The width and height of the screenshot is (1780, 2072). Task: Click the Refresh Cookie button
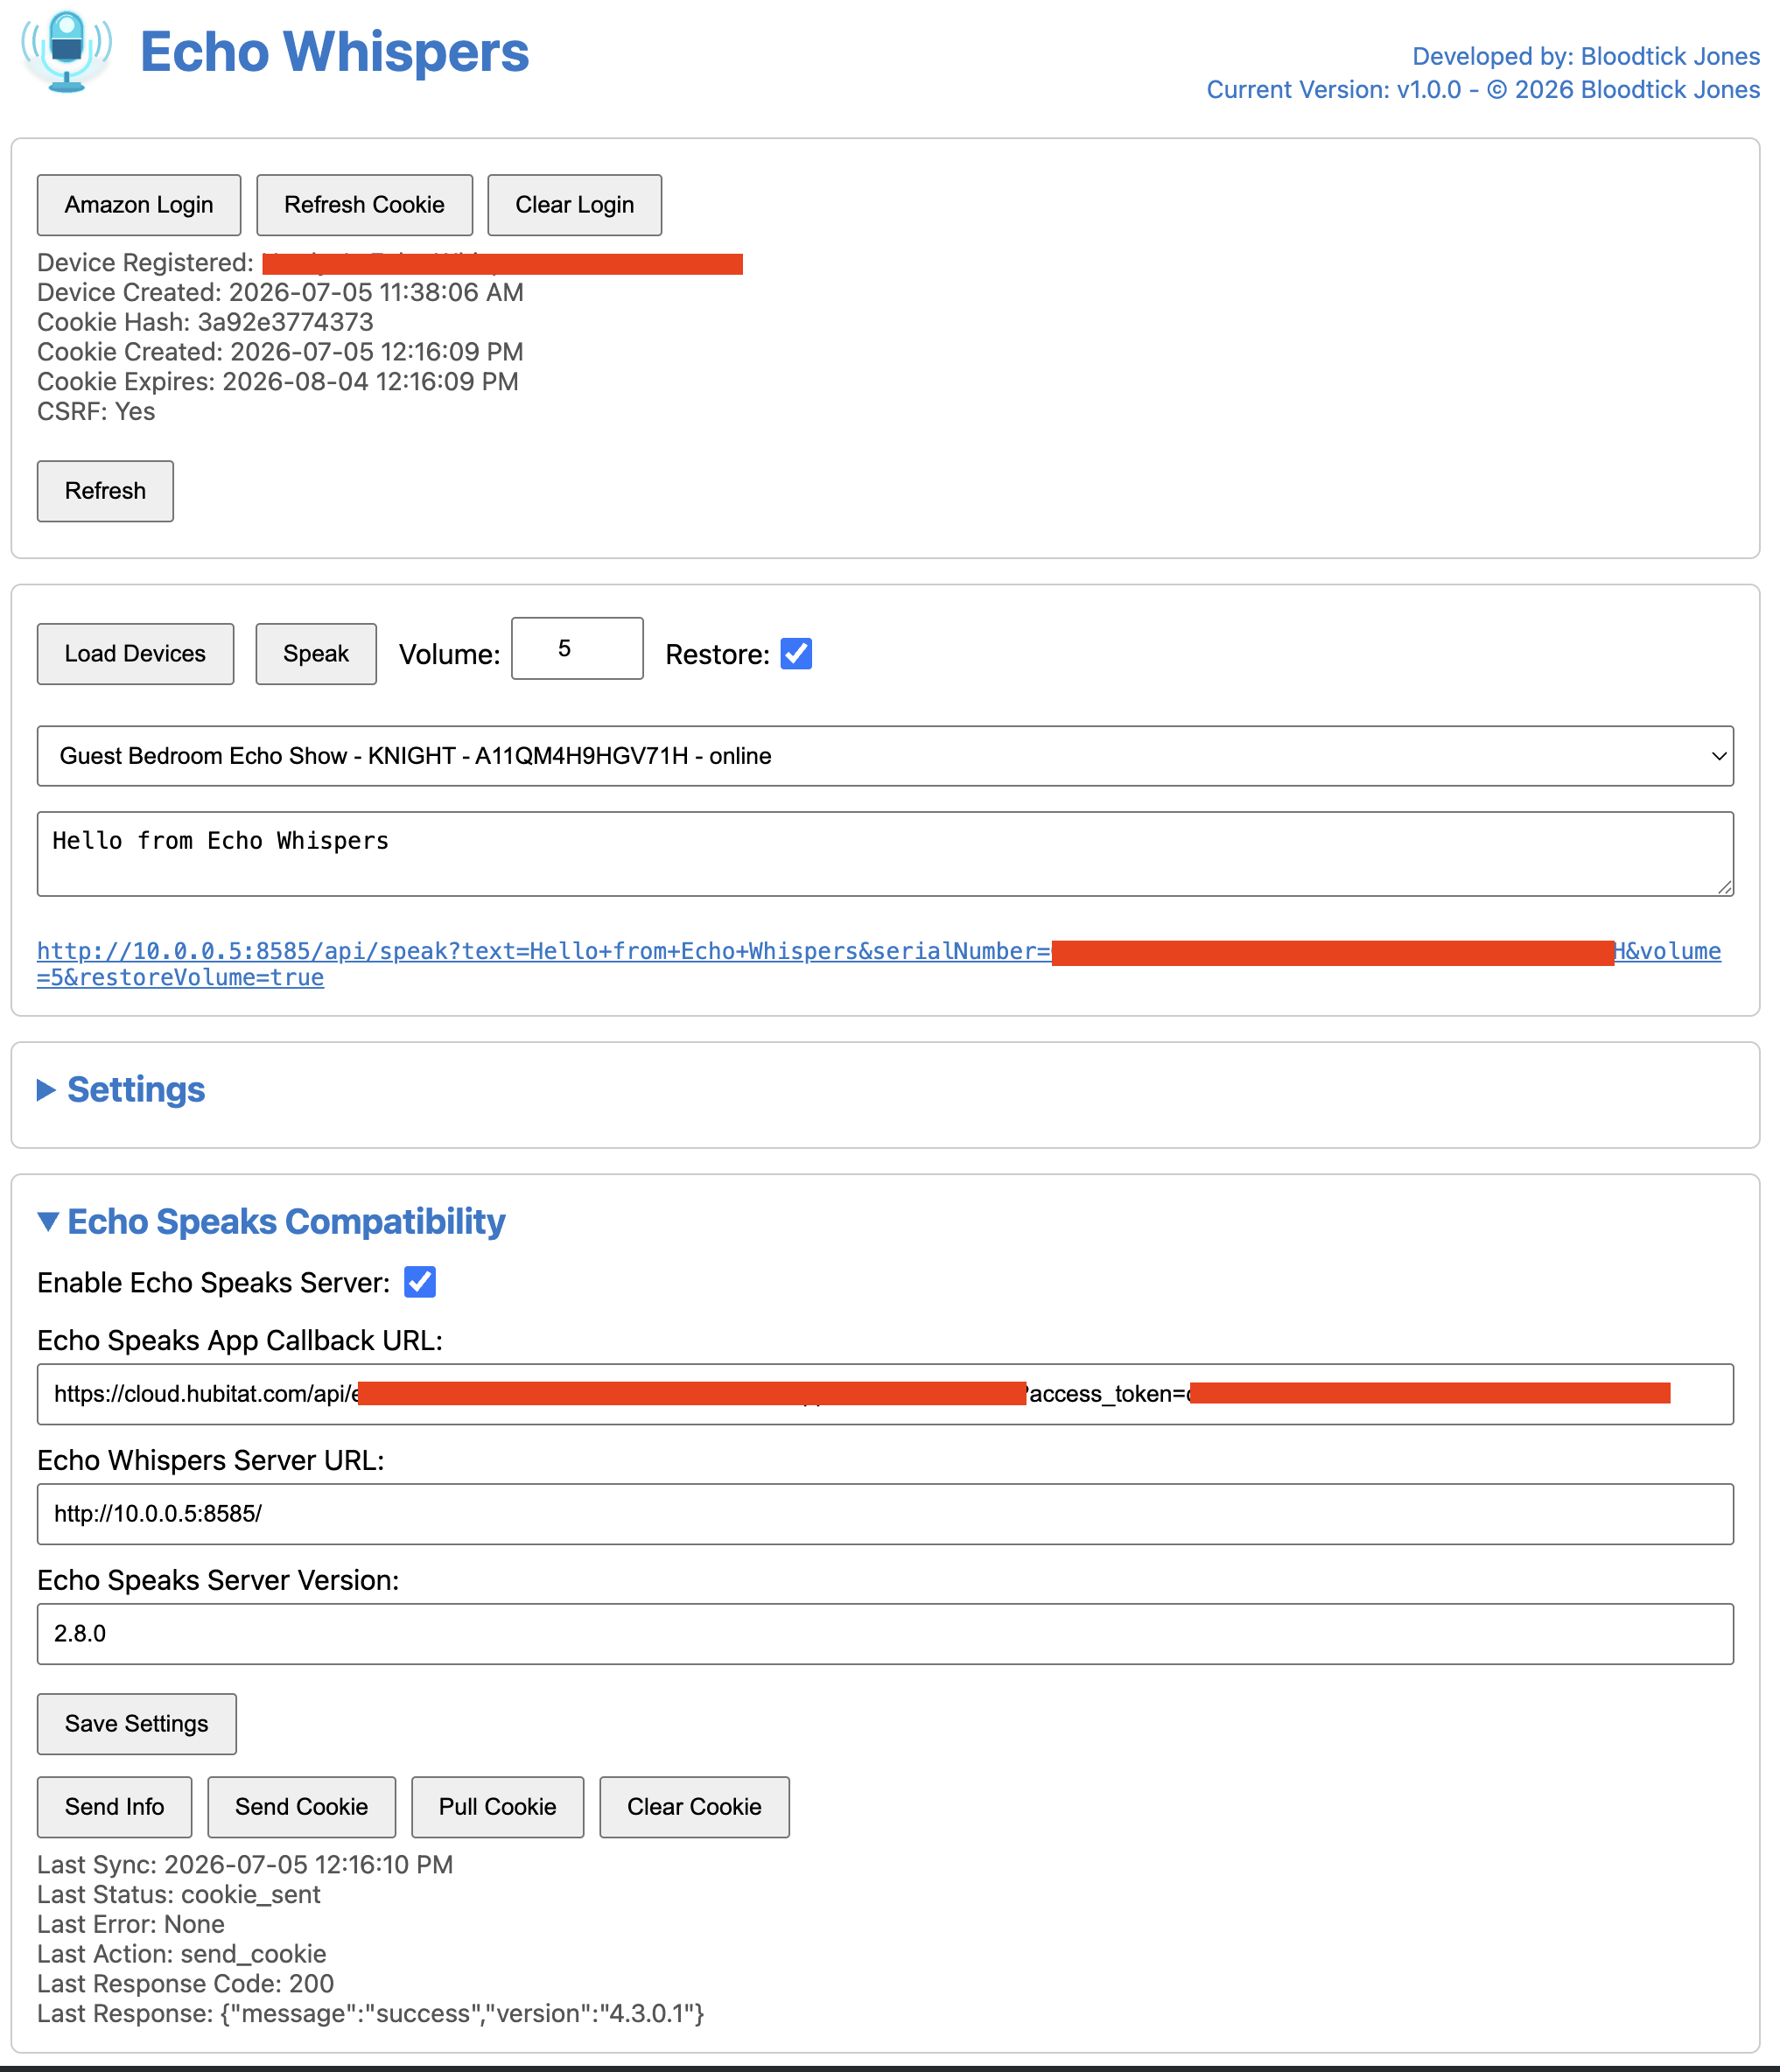coord(364,205)
